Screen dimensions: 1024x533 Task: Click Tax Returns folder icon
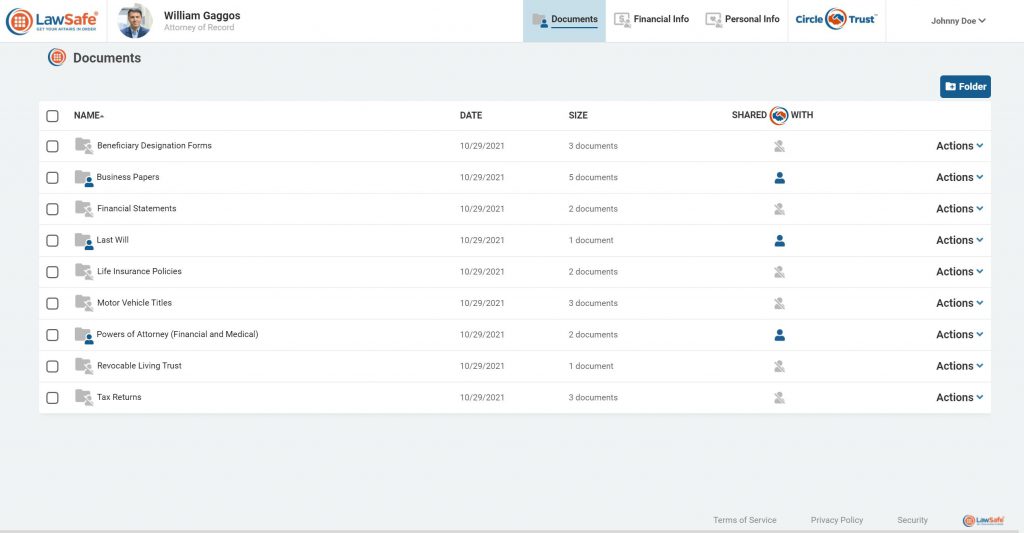pos(84,397)
